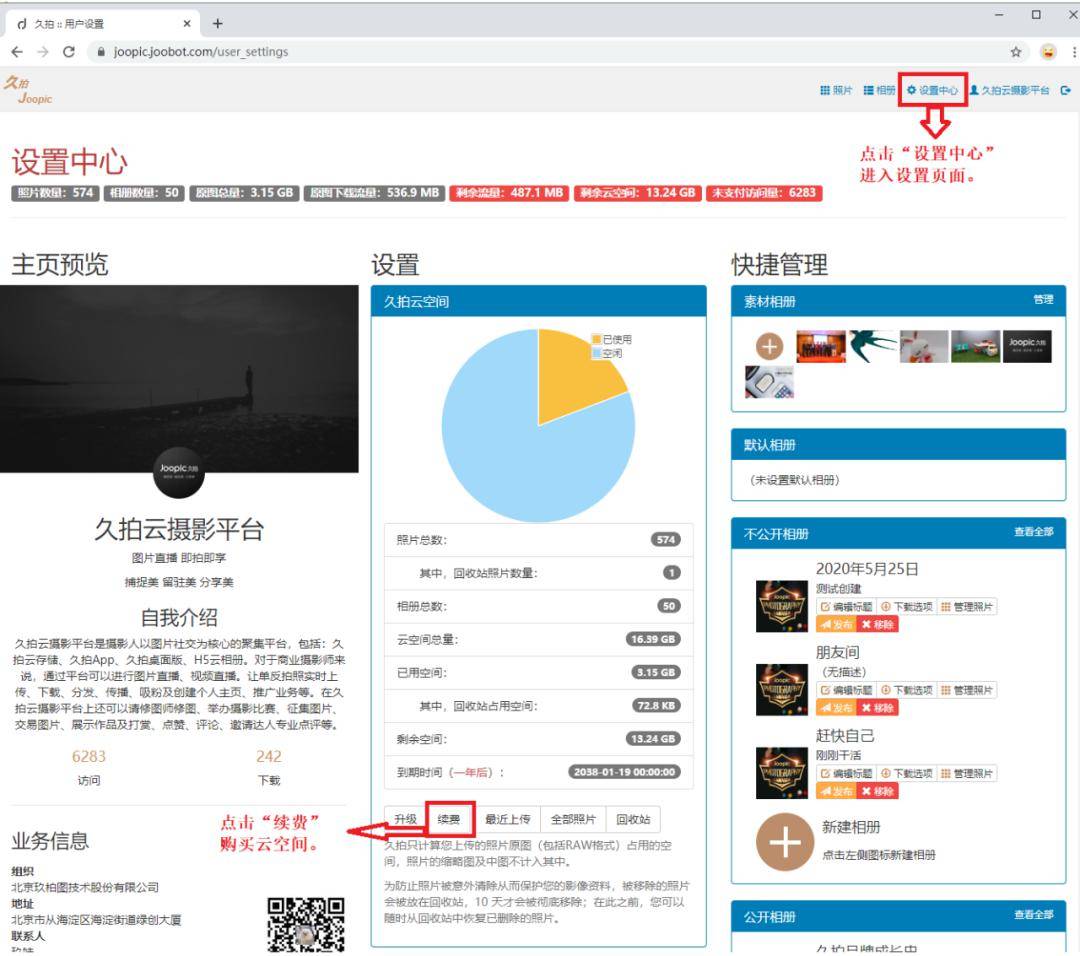Click the large 新建相册 plus icon
This screenshot has height=956, width=1080.
tap(785, 842)
